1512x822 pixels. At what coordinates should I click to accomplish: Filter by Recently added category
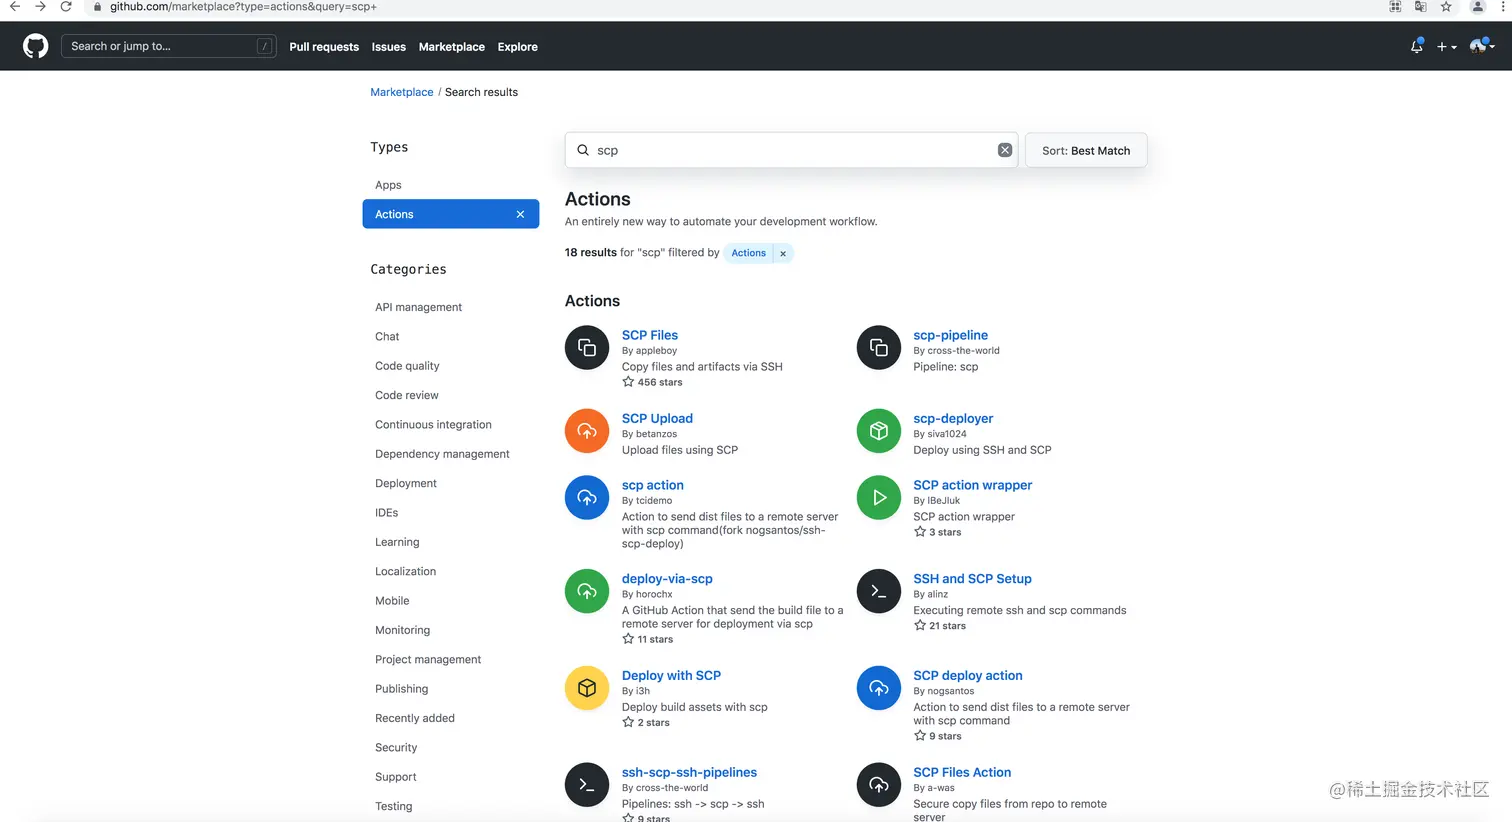415,718
